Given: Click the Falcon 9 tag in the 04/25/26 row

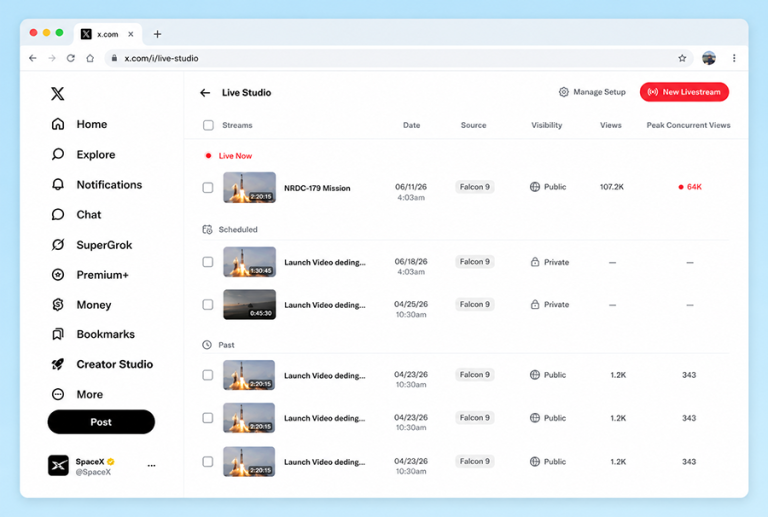Looking at the screenshot, I should coord(474,305).
